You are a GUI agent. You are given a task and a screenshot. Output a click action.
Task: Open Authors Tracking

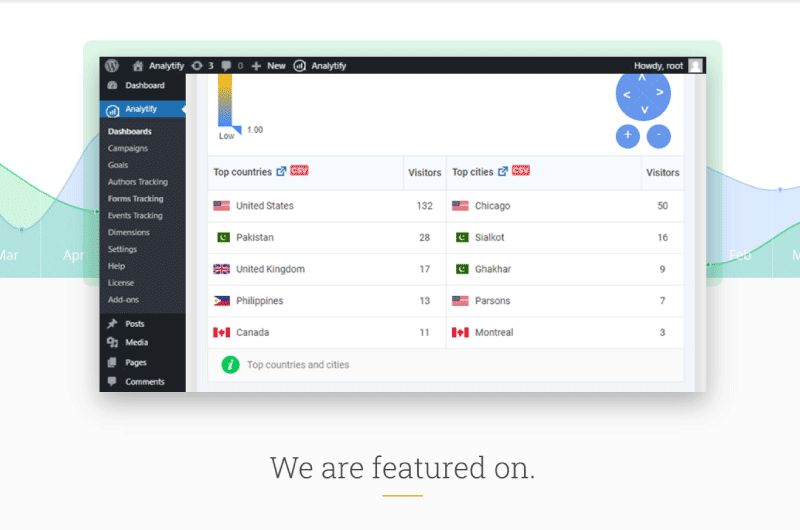[x=138, y=182]
